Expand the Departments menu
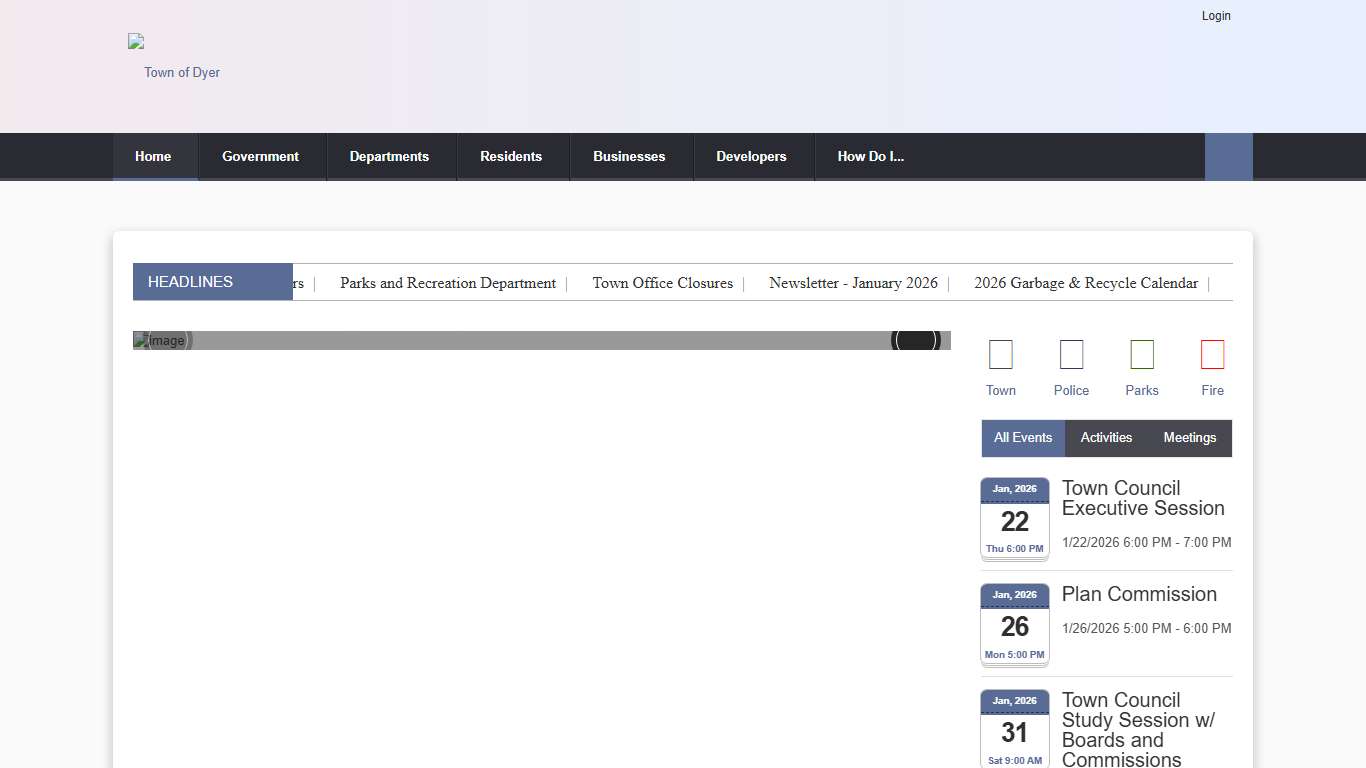The width and height of the screenshot is (1366, 768). point(389,157)
